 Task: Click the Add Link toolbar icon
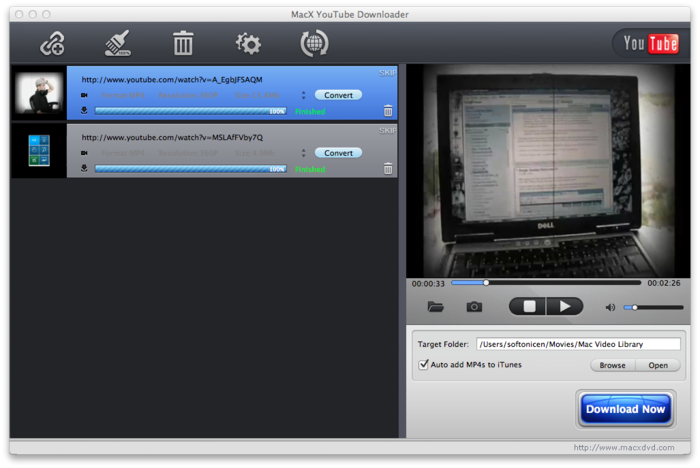click(52, 44)
